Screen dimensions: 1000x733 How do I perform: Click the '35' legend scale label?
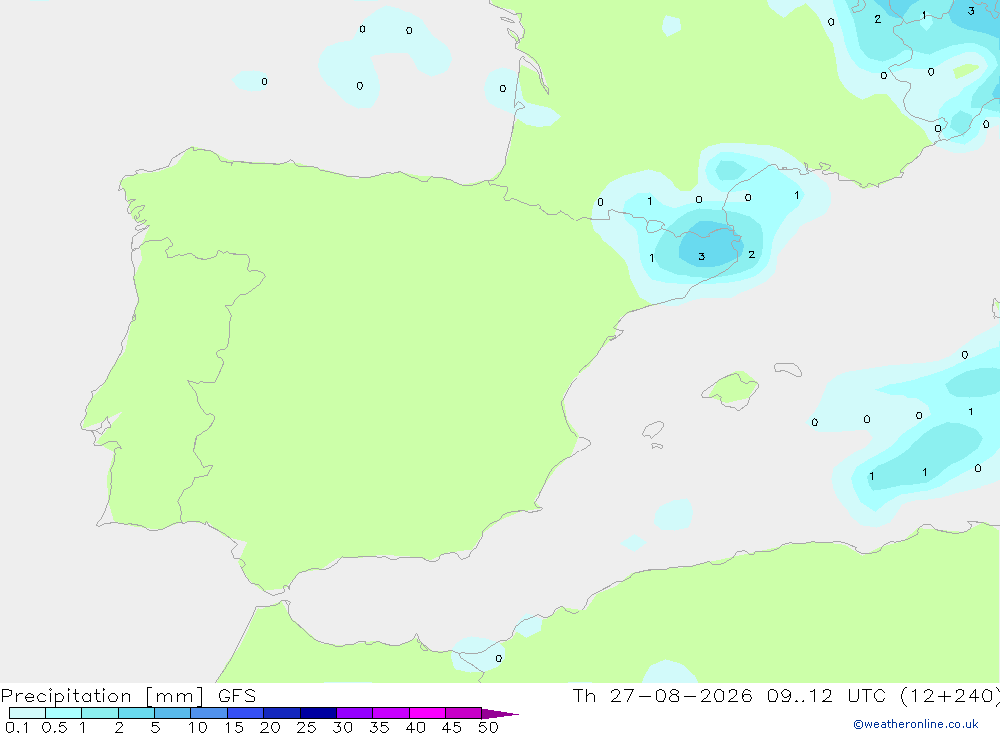click(x=379, y=727)
